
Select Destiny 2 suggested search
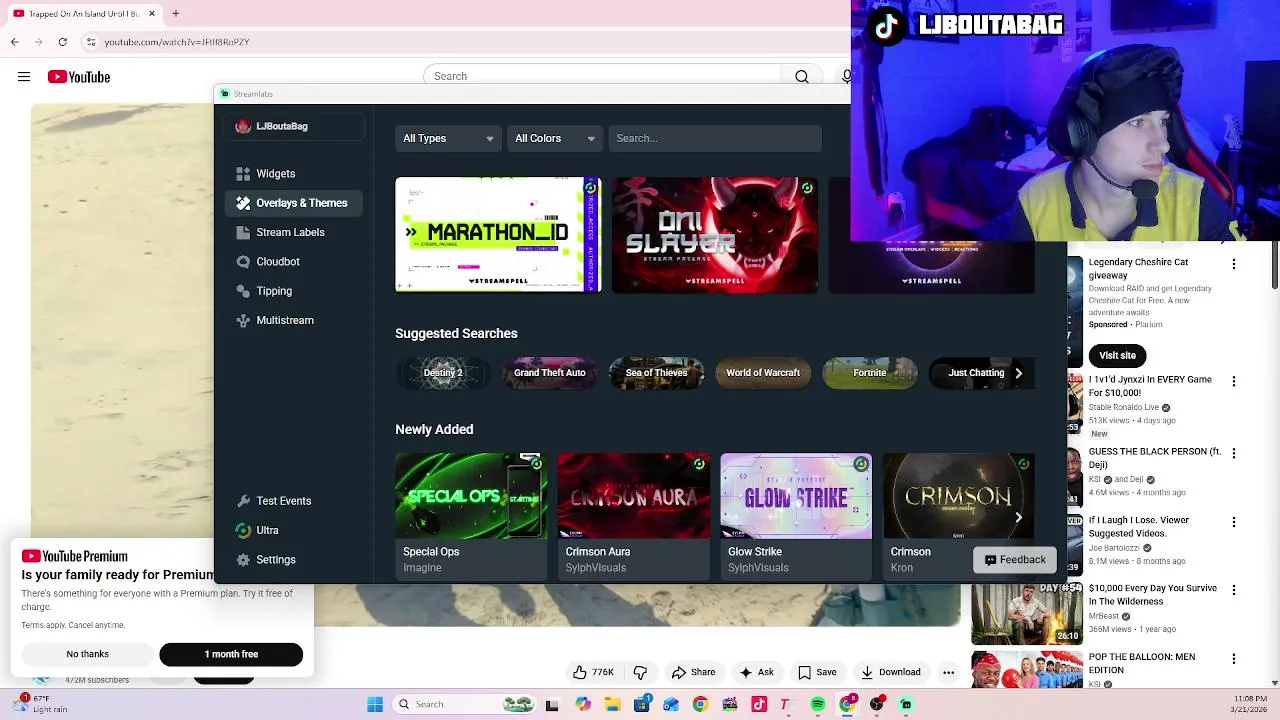coord(443,373)
